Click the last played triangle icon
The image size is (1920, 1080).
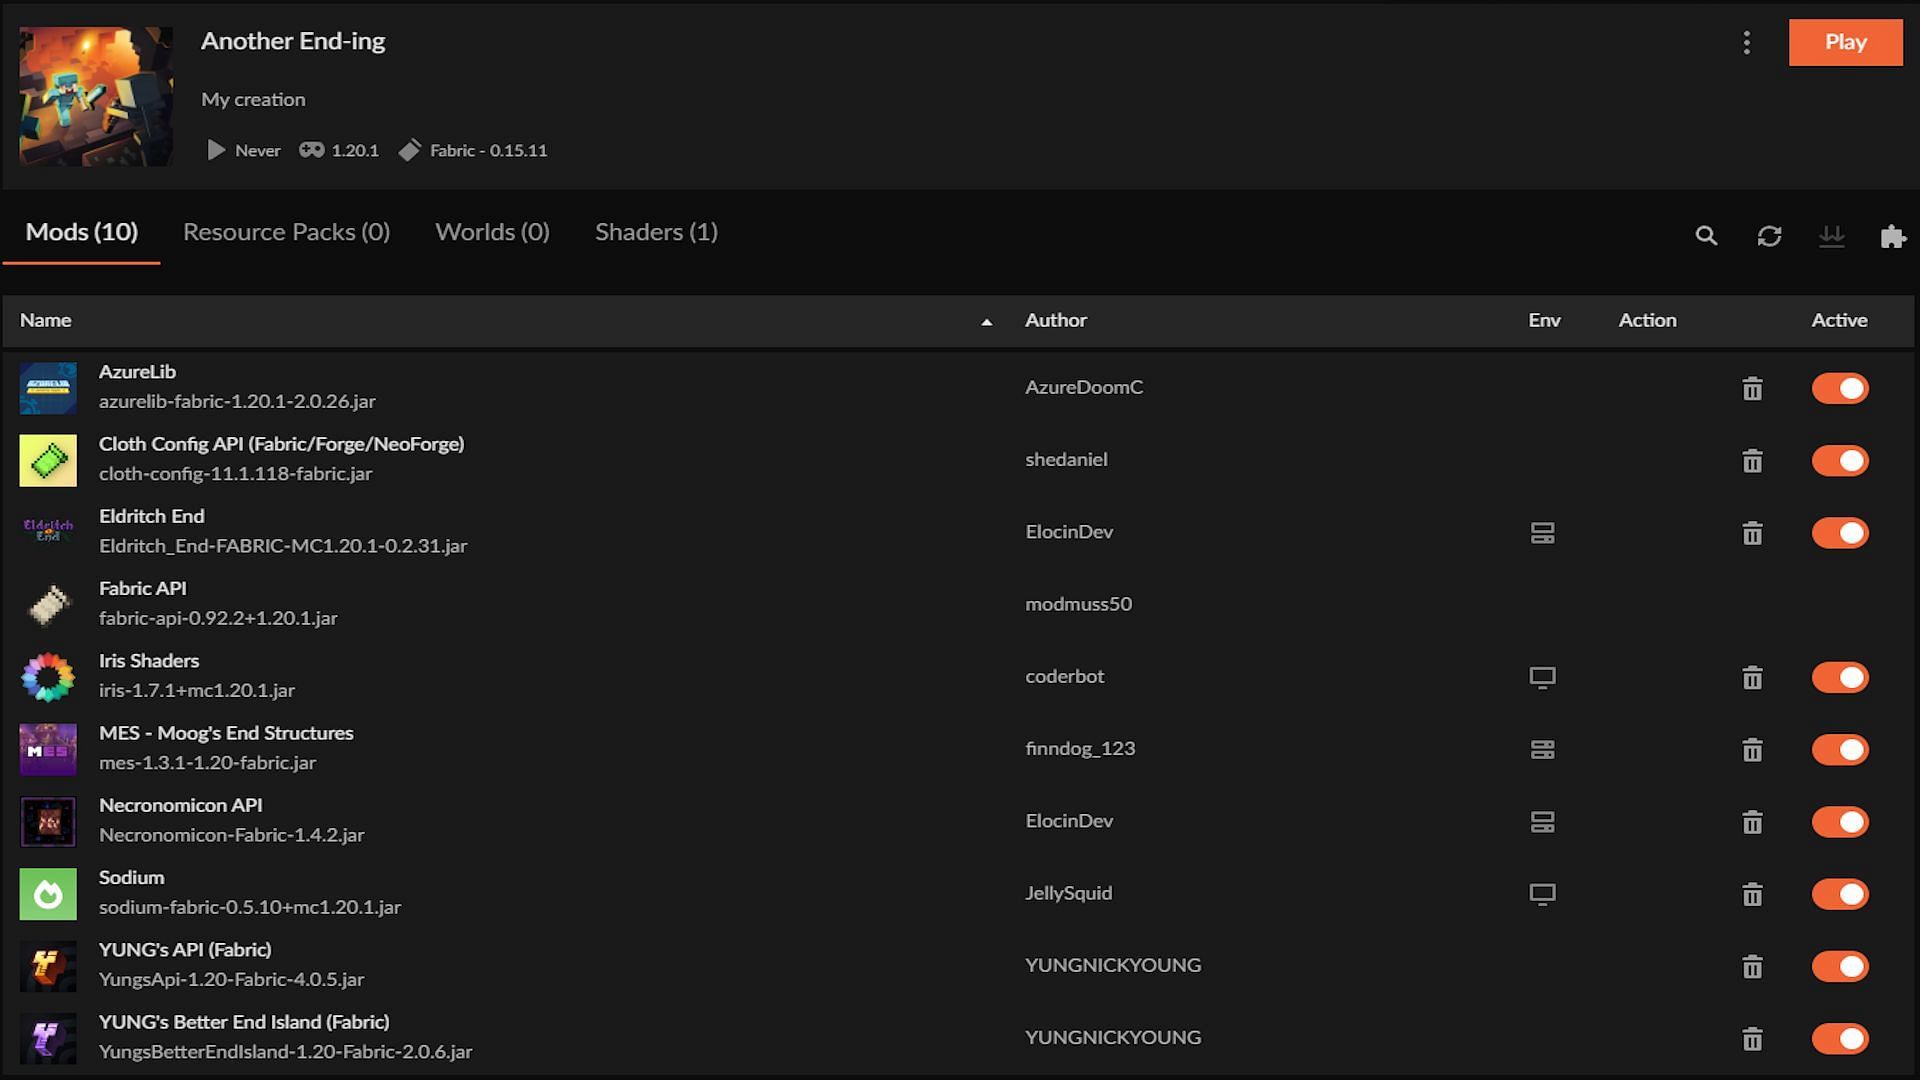(215, 150)
